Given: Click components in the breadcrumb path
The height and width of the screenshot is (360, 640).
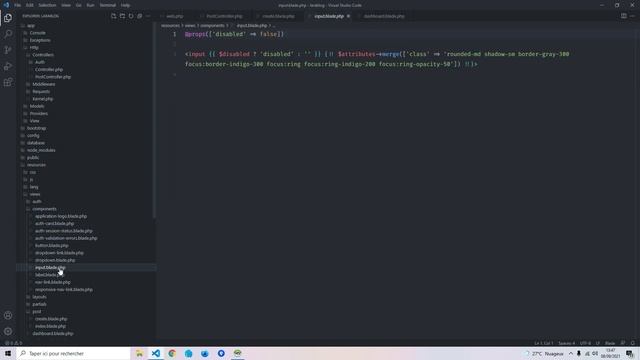Looking at the screenshot, I should click(x=212, y=26).
